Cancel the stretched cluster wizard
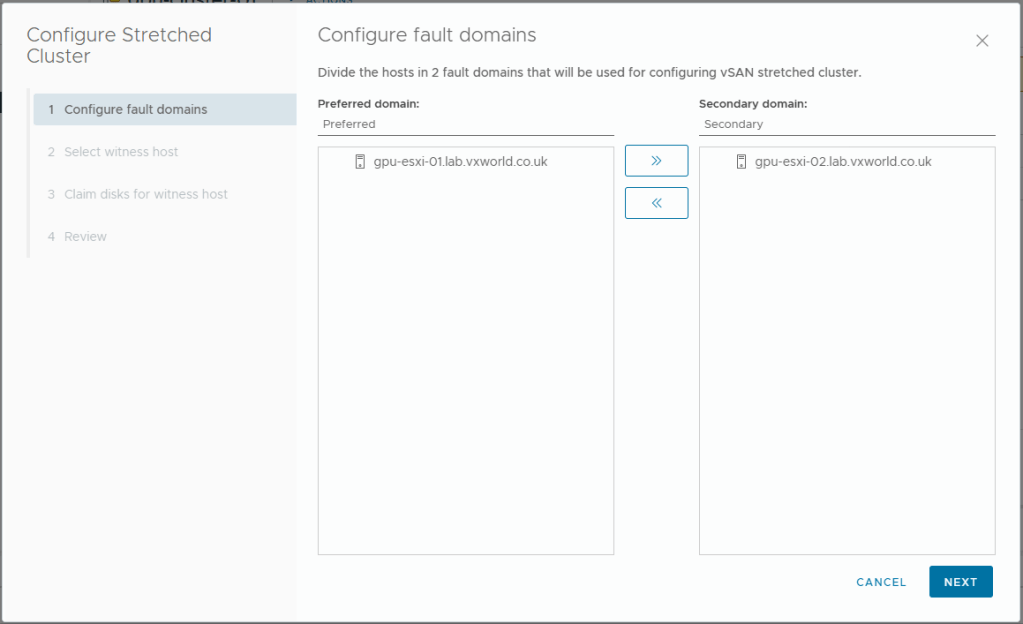The image size is (1023, 624). click(881, 582)
